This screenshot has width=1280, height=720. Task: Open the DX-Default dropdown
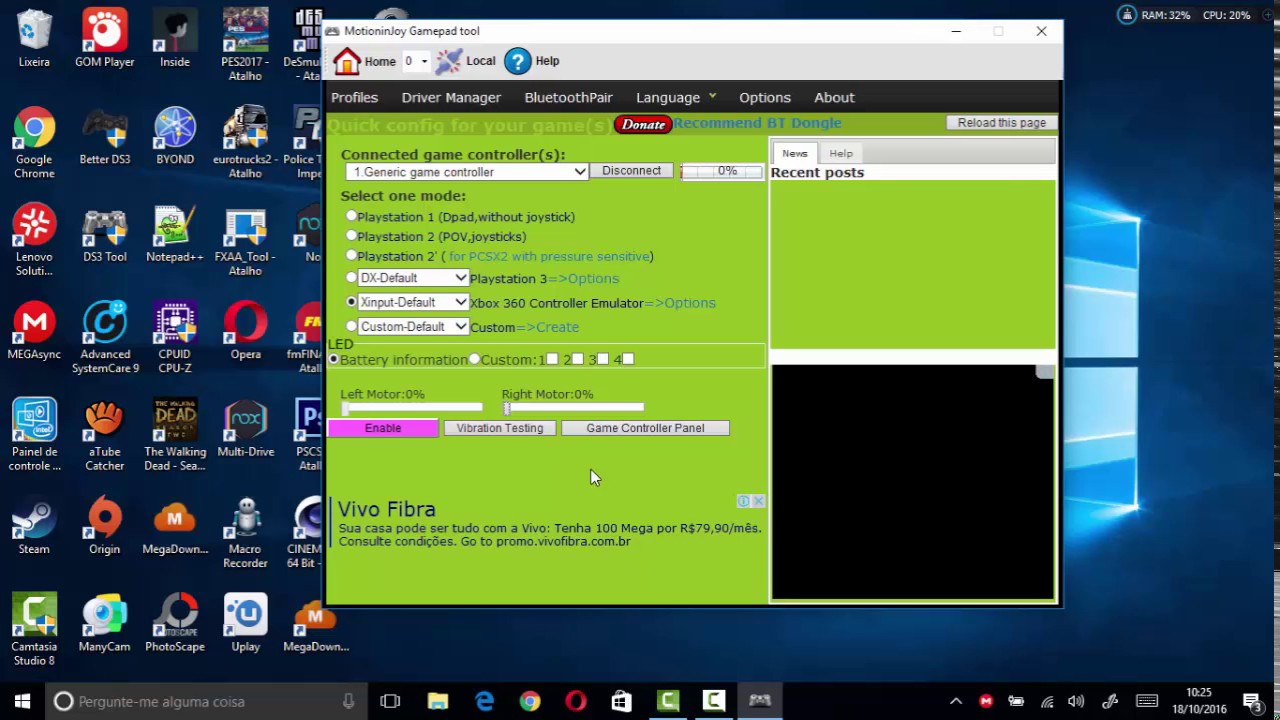pyautogui.click(x=413, y=278)
